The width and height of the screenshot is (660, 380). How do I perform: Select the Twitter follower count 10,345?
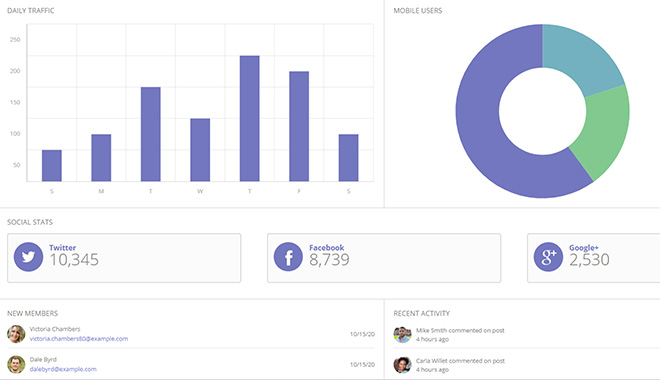tap(74, 260)
